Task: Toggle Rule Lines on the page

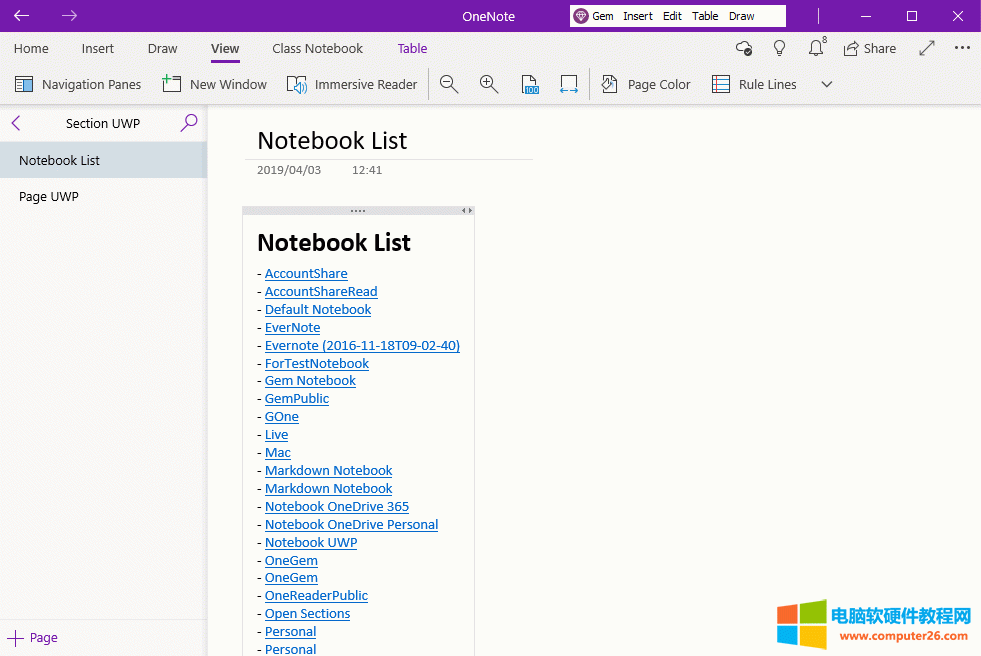Action: (754, 85)
